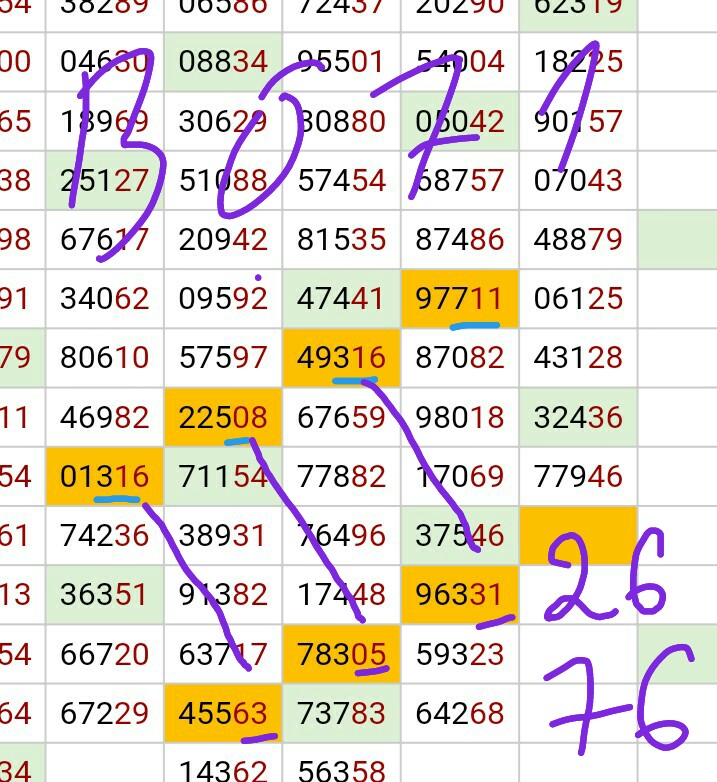Screen dimensions: 717x782
Task: Select cell showing 54004
Action: 460,62
